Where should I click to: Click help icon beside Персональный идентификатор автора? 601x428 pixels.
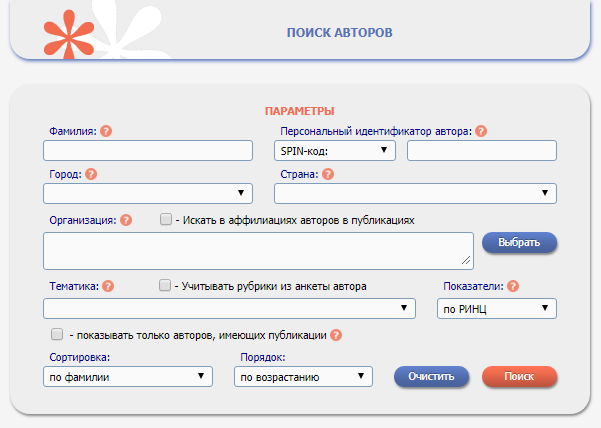point(481,131)
